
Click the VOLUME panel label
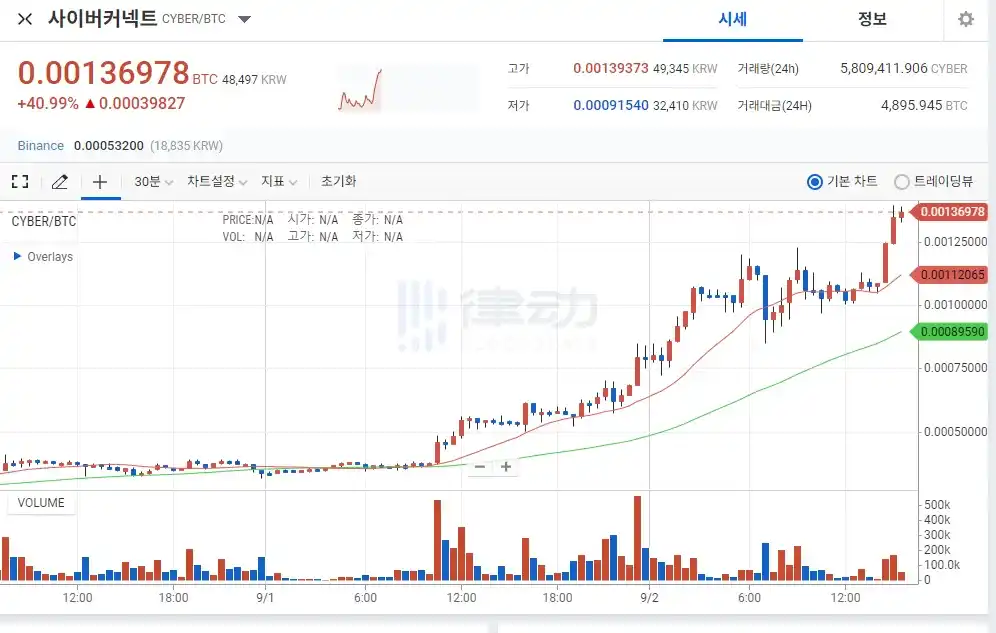(x=41, y=503)
